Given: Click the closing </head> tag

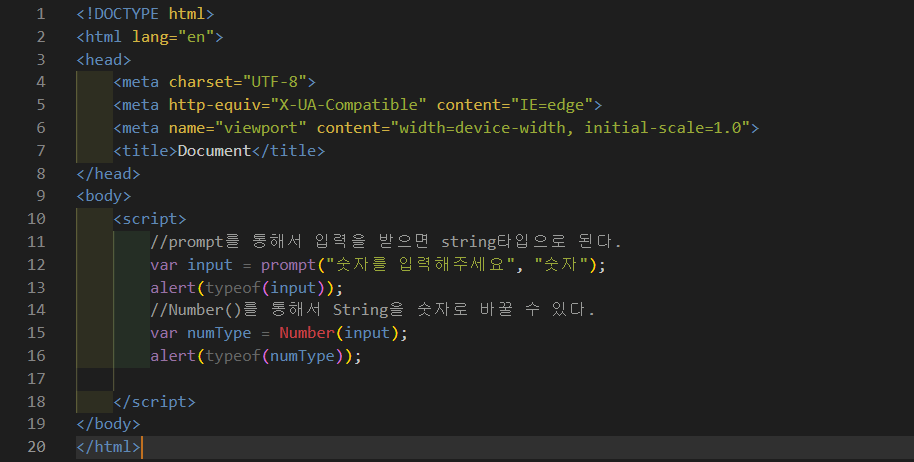Looking at the screenshot, I should point(108,174).
